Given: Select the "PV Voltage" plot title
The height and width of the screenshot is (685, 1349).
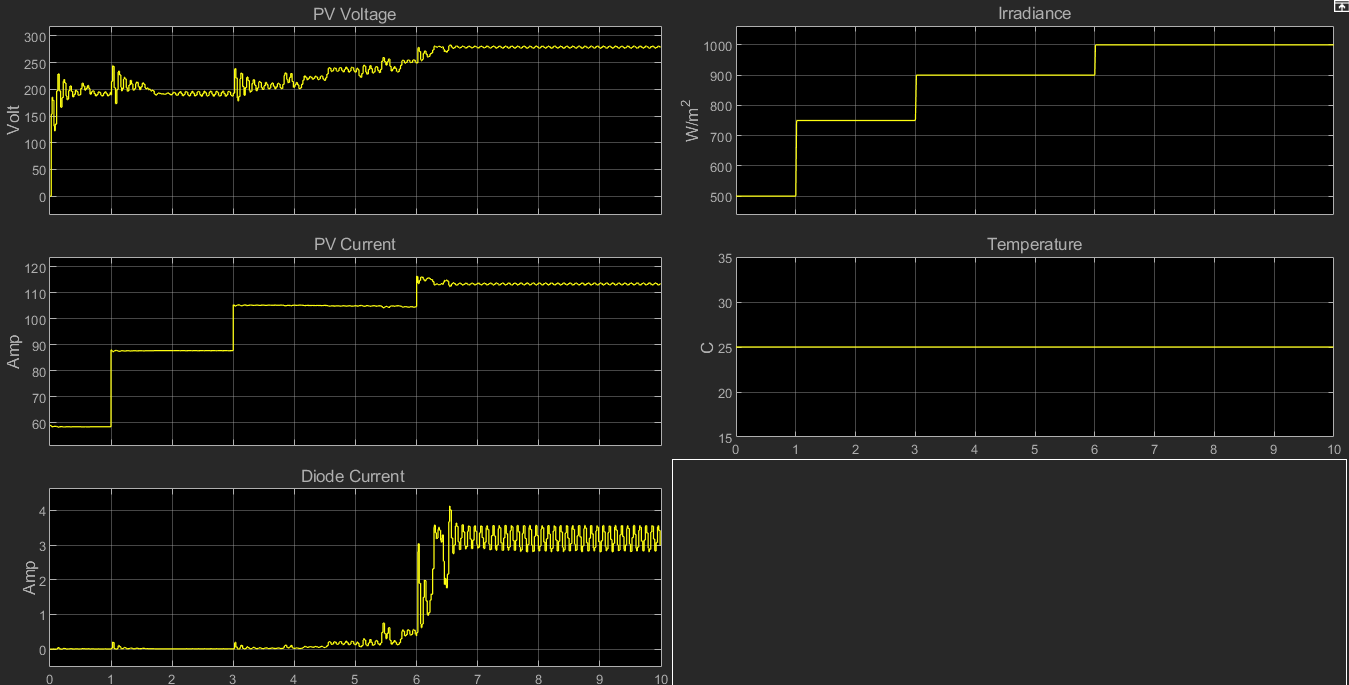Looking at the screenshot, I should (x=356, y=14).
